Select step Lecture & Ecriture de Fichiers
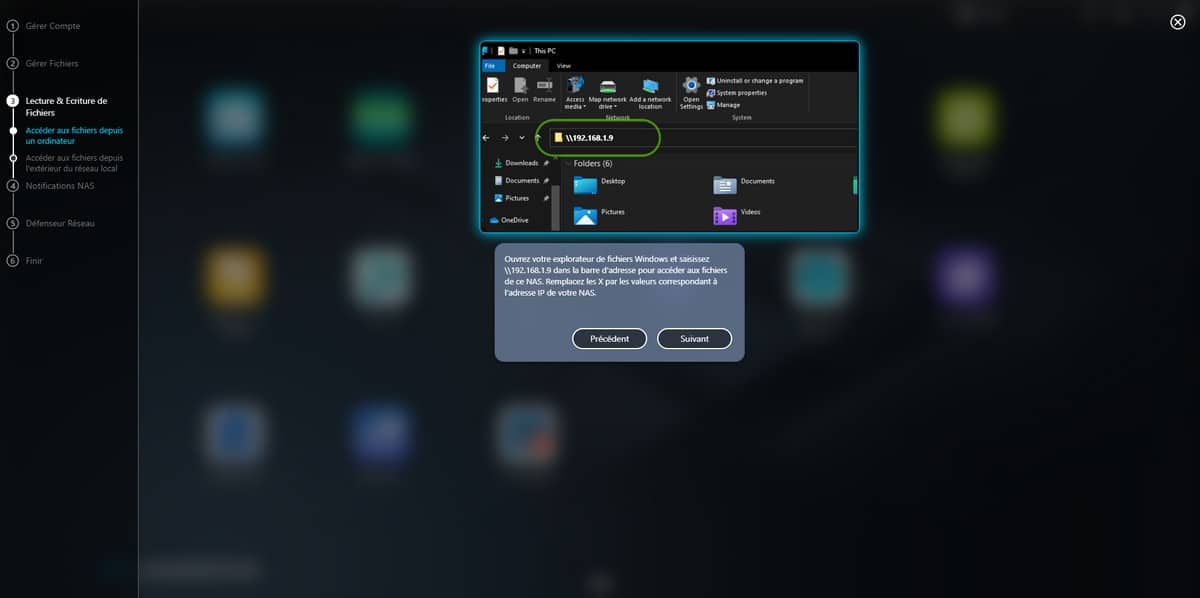The height and width of the screenshot is (598, 1200). [x=66, y=107]
